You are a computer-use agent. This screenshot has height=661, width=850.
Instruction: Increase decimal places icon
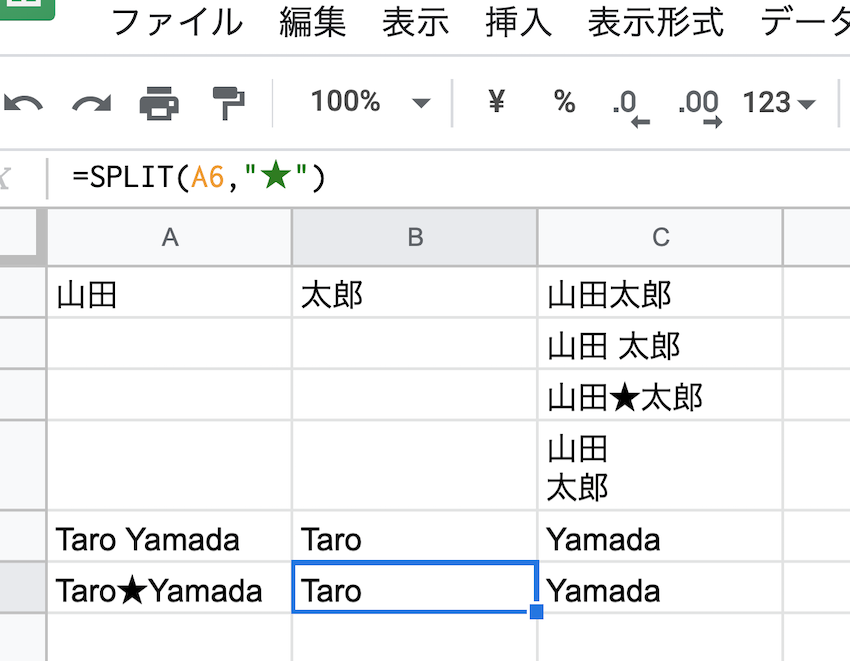point(699,104)
